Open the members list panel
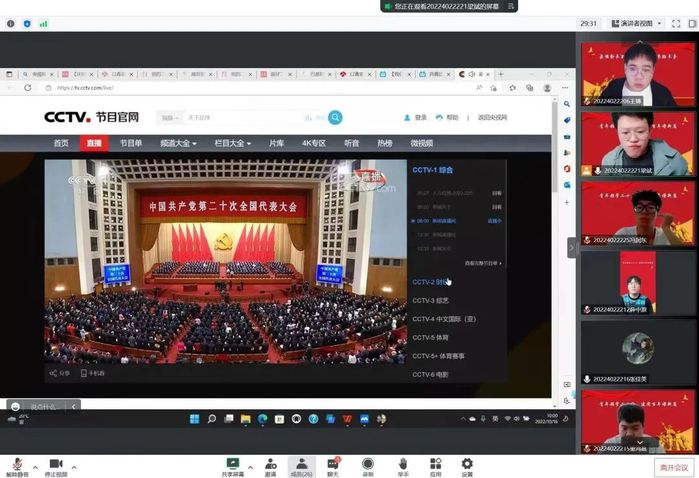This screenshot has width=699, height=478. click(x=301, y=464)
